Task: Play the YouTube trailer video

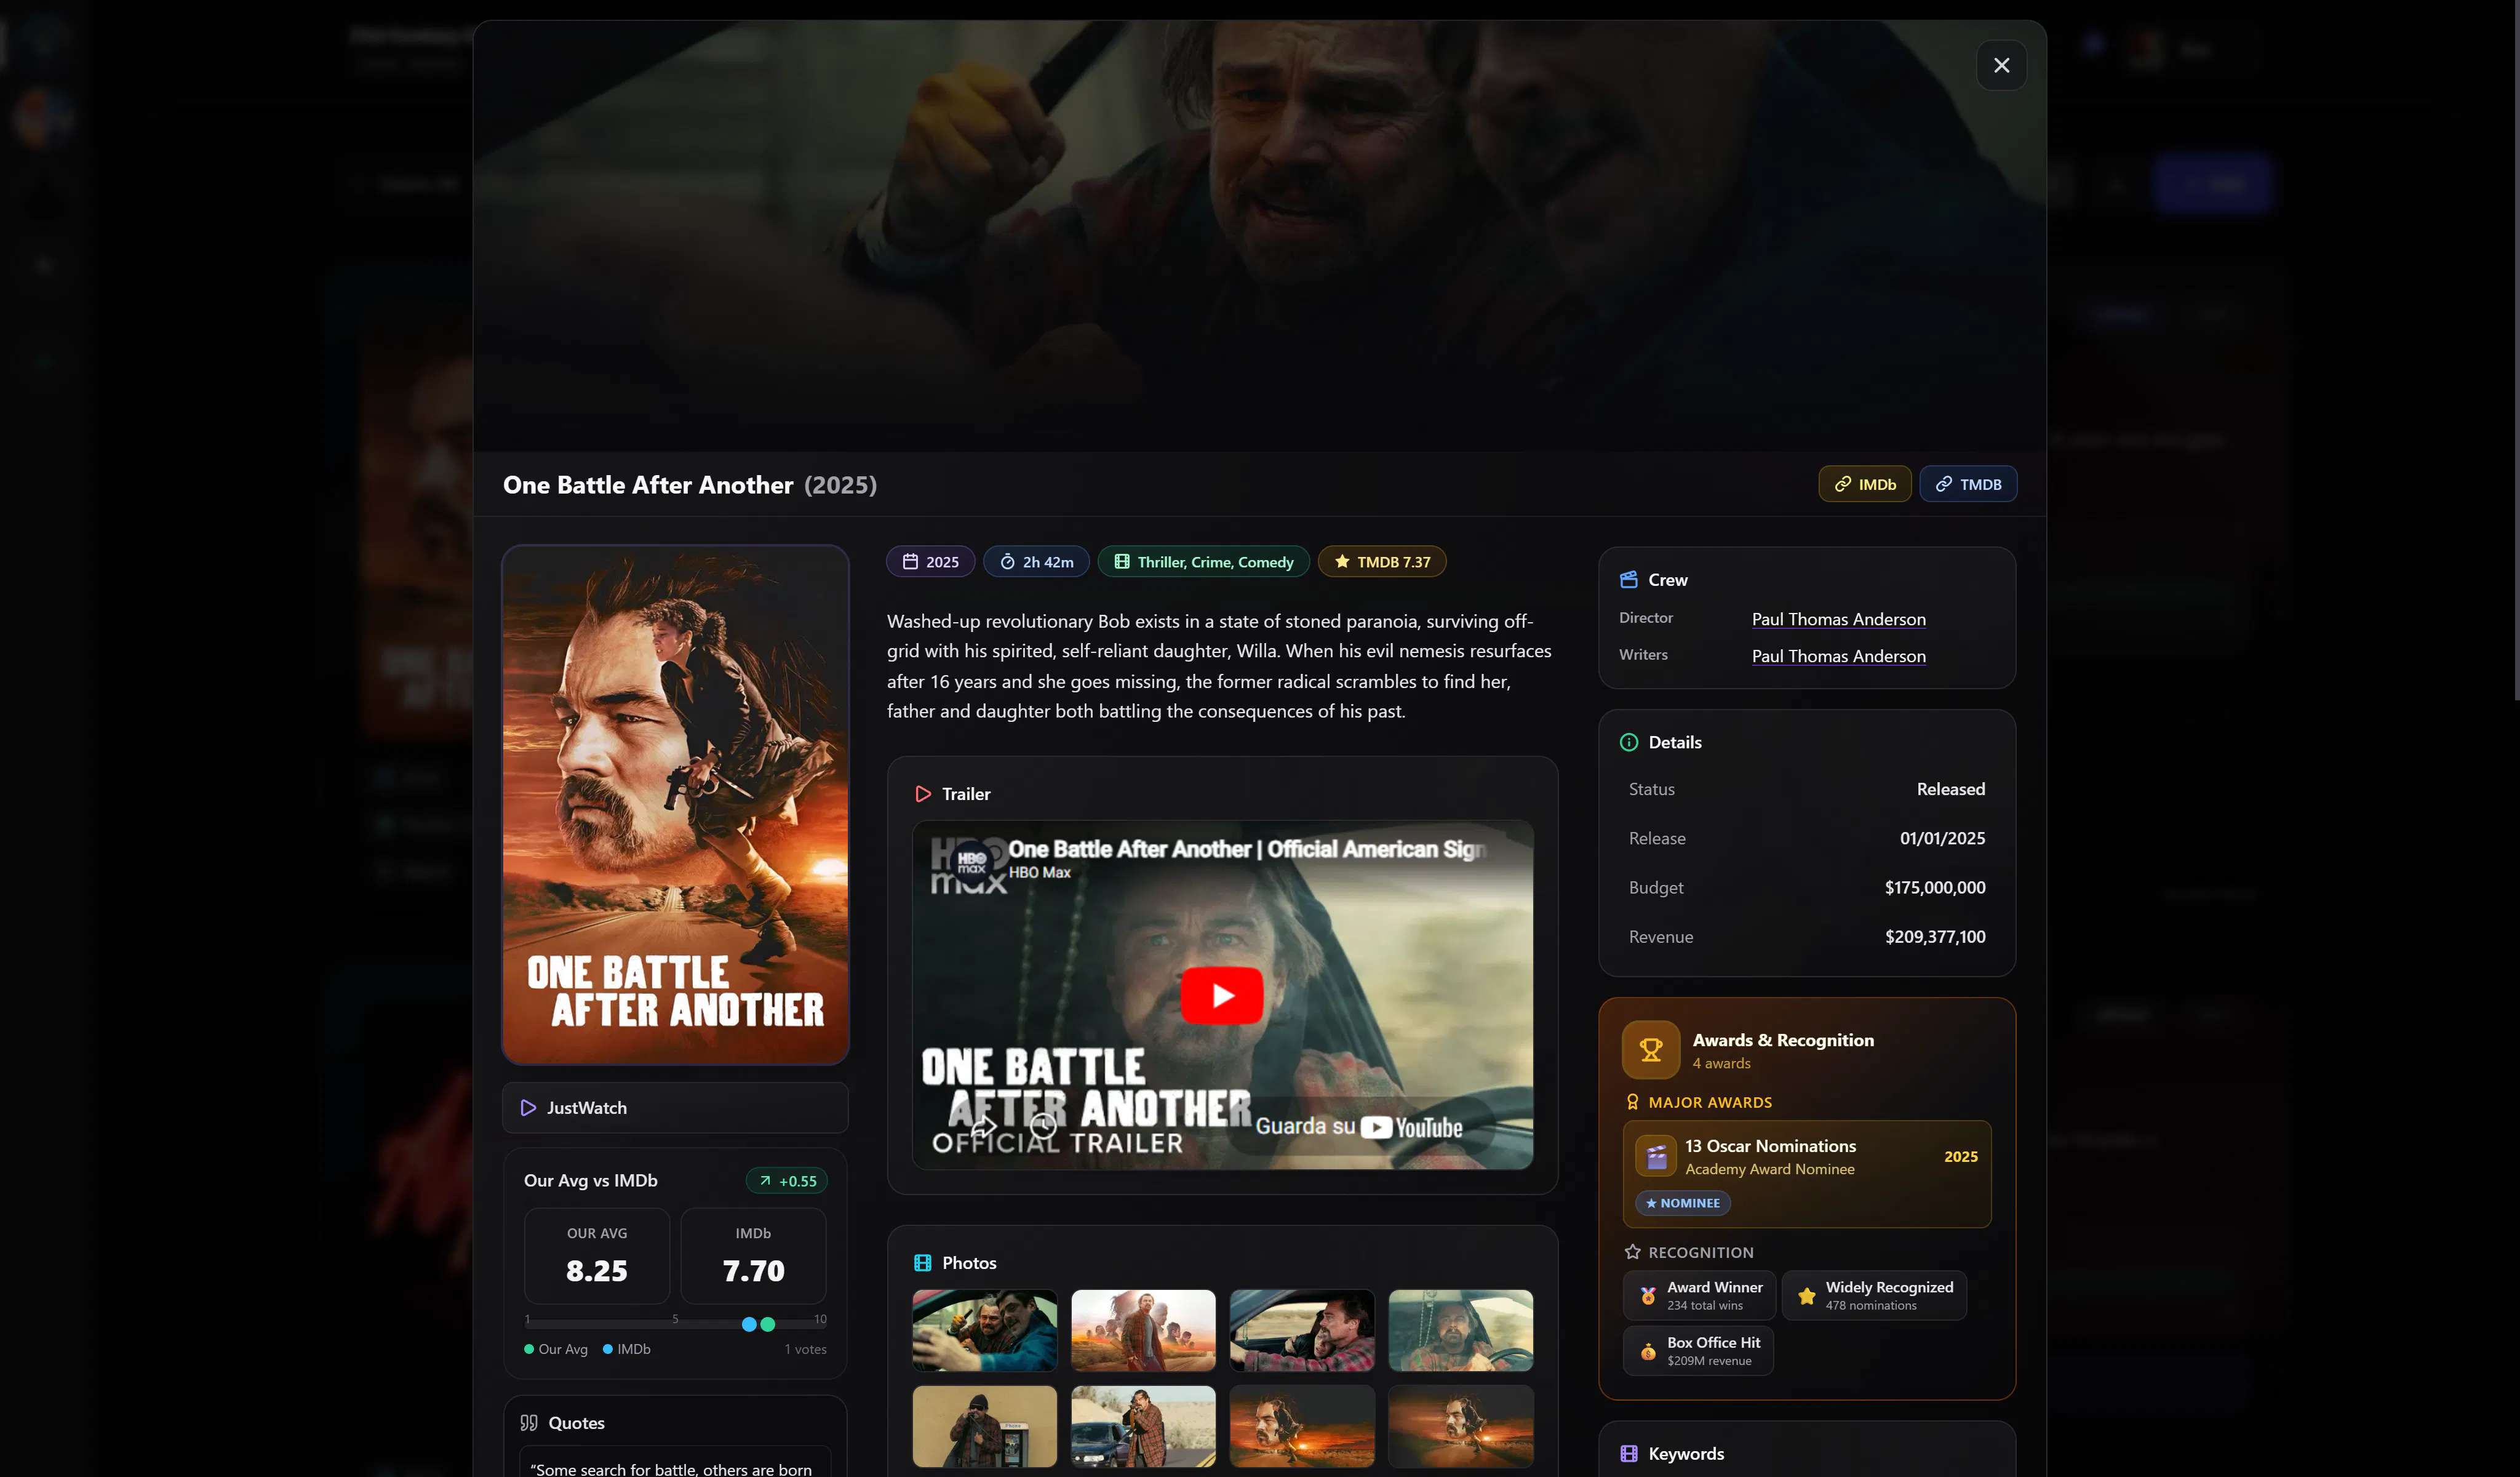Action: click(x=1222, y=995)
